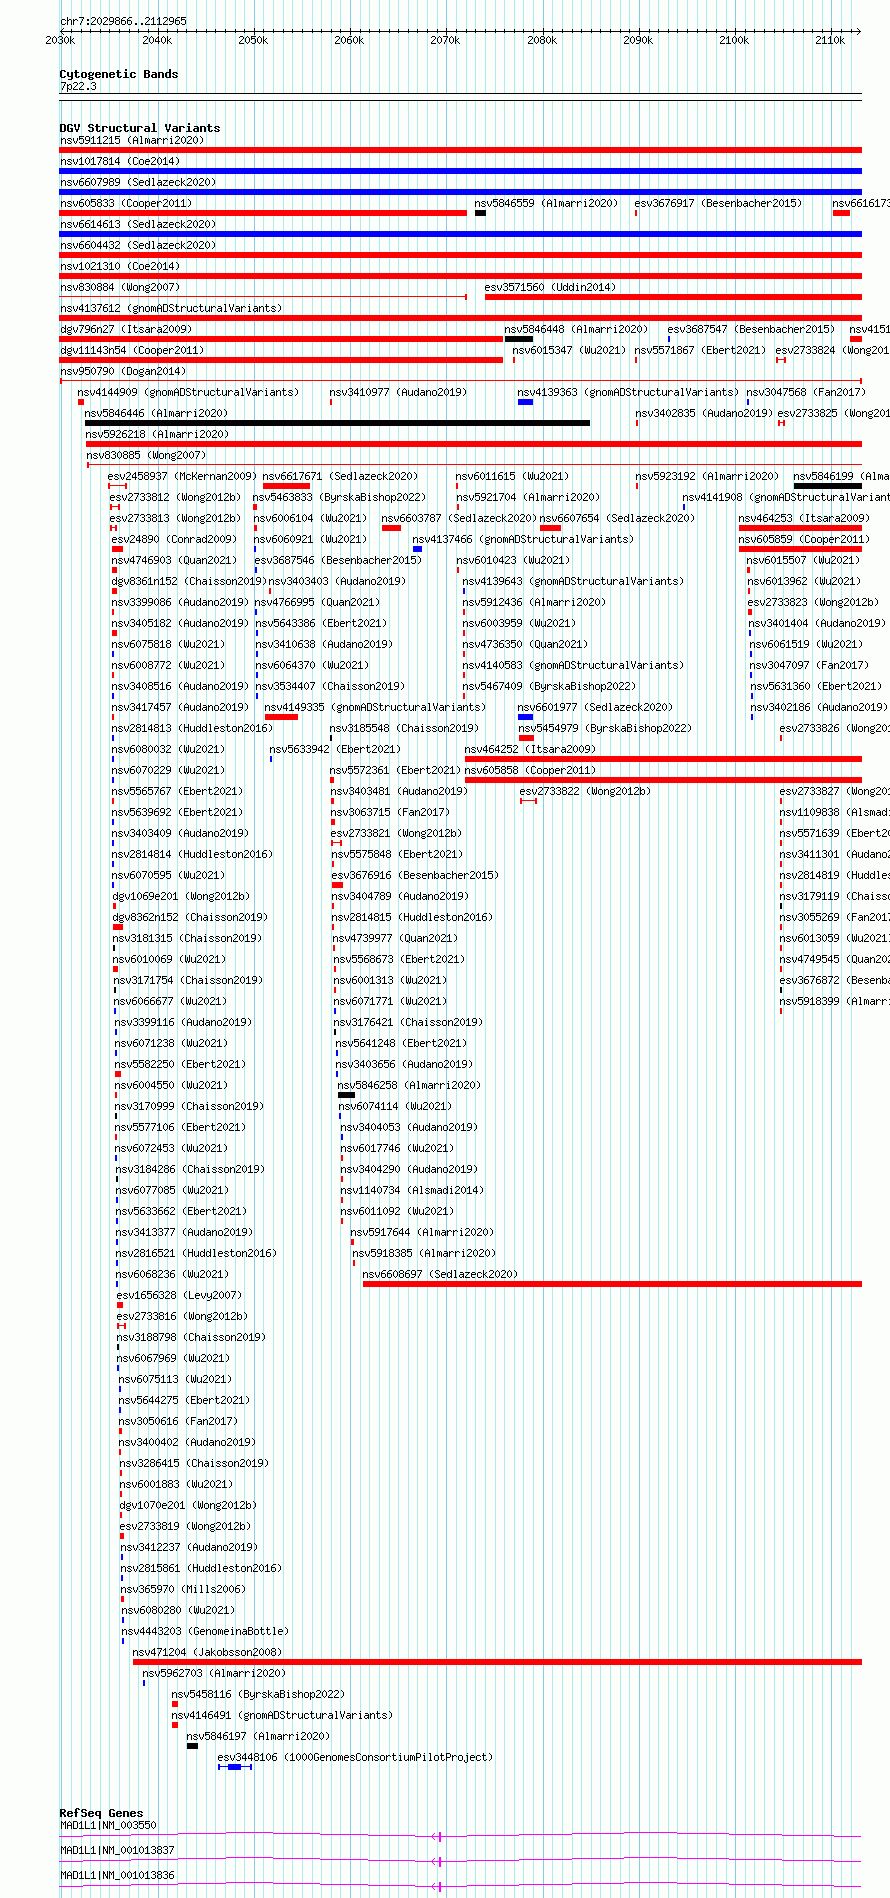Select nsv1021310 (Coe2014) label
Image resolution: width=890 pixels, height=1898 pixels.
click(120, 266)
